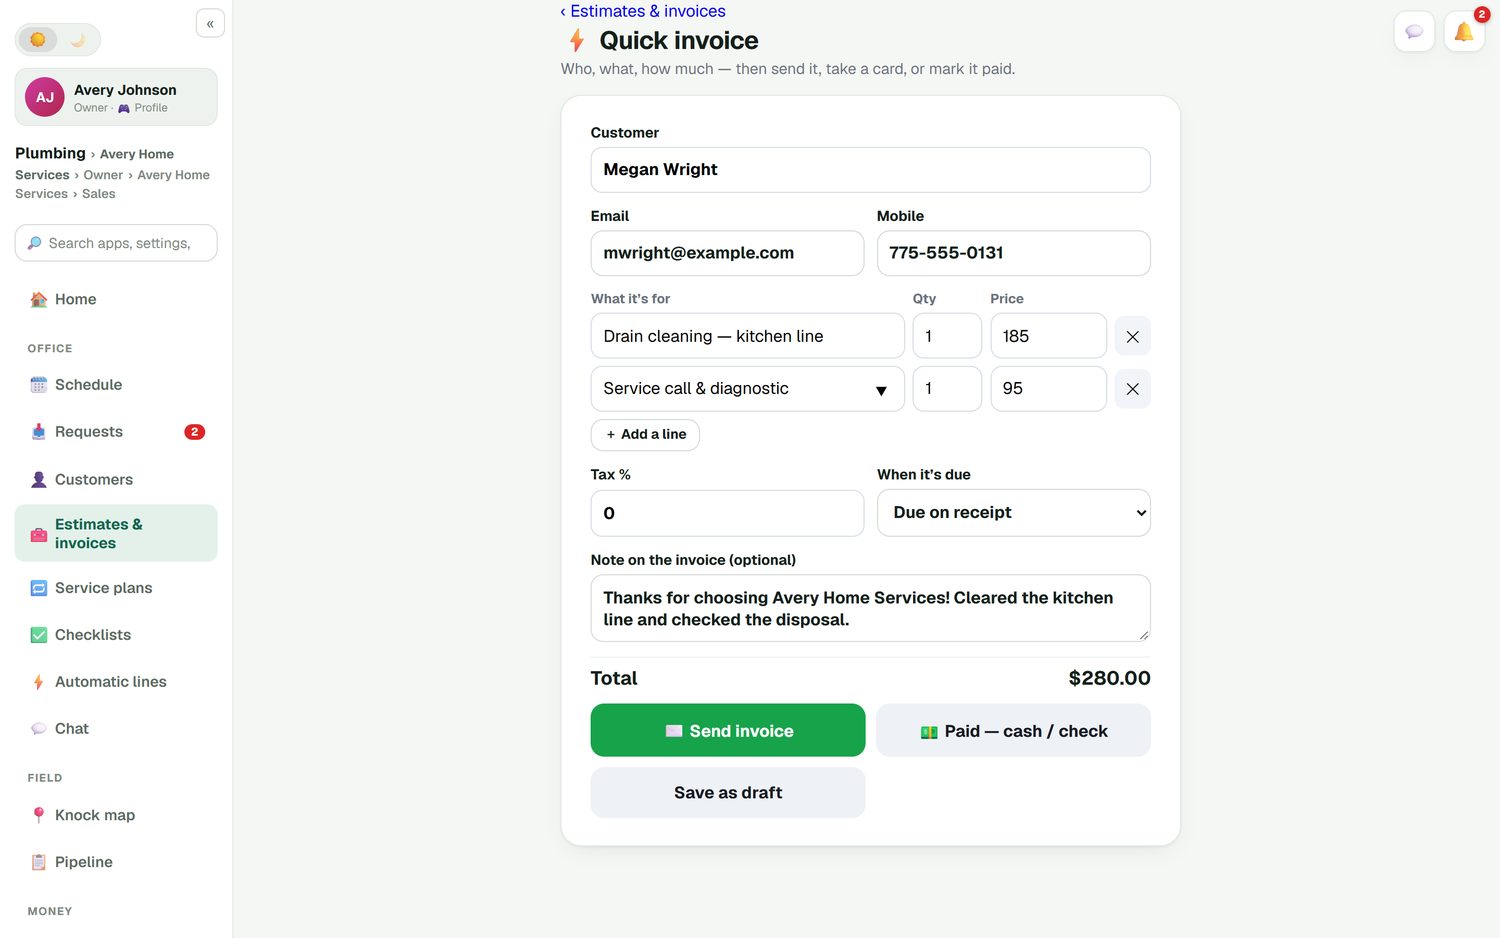Click Qty field for Drain cleaning

[947, 336]
